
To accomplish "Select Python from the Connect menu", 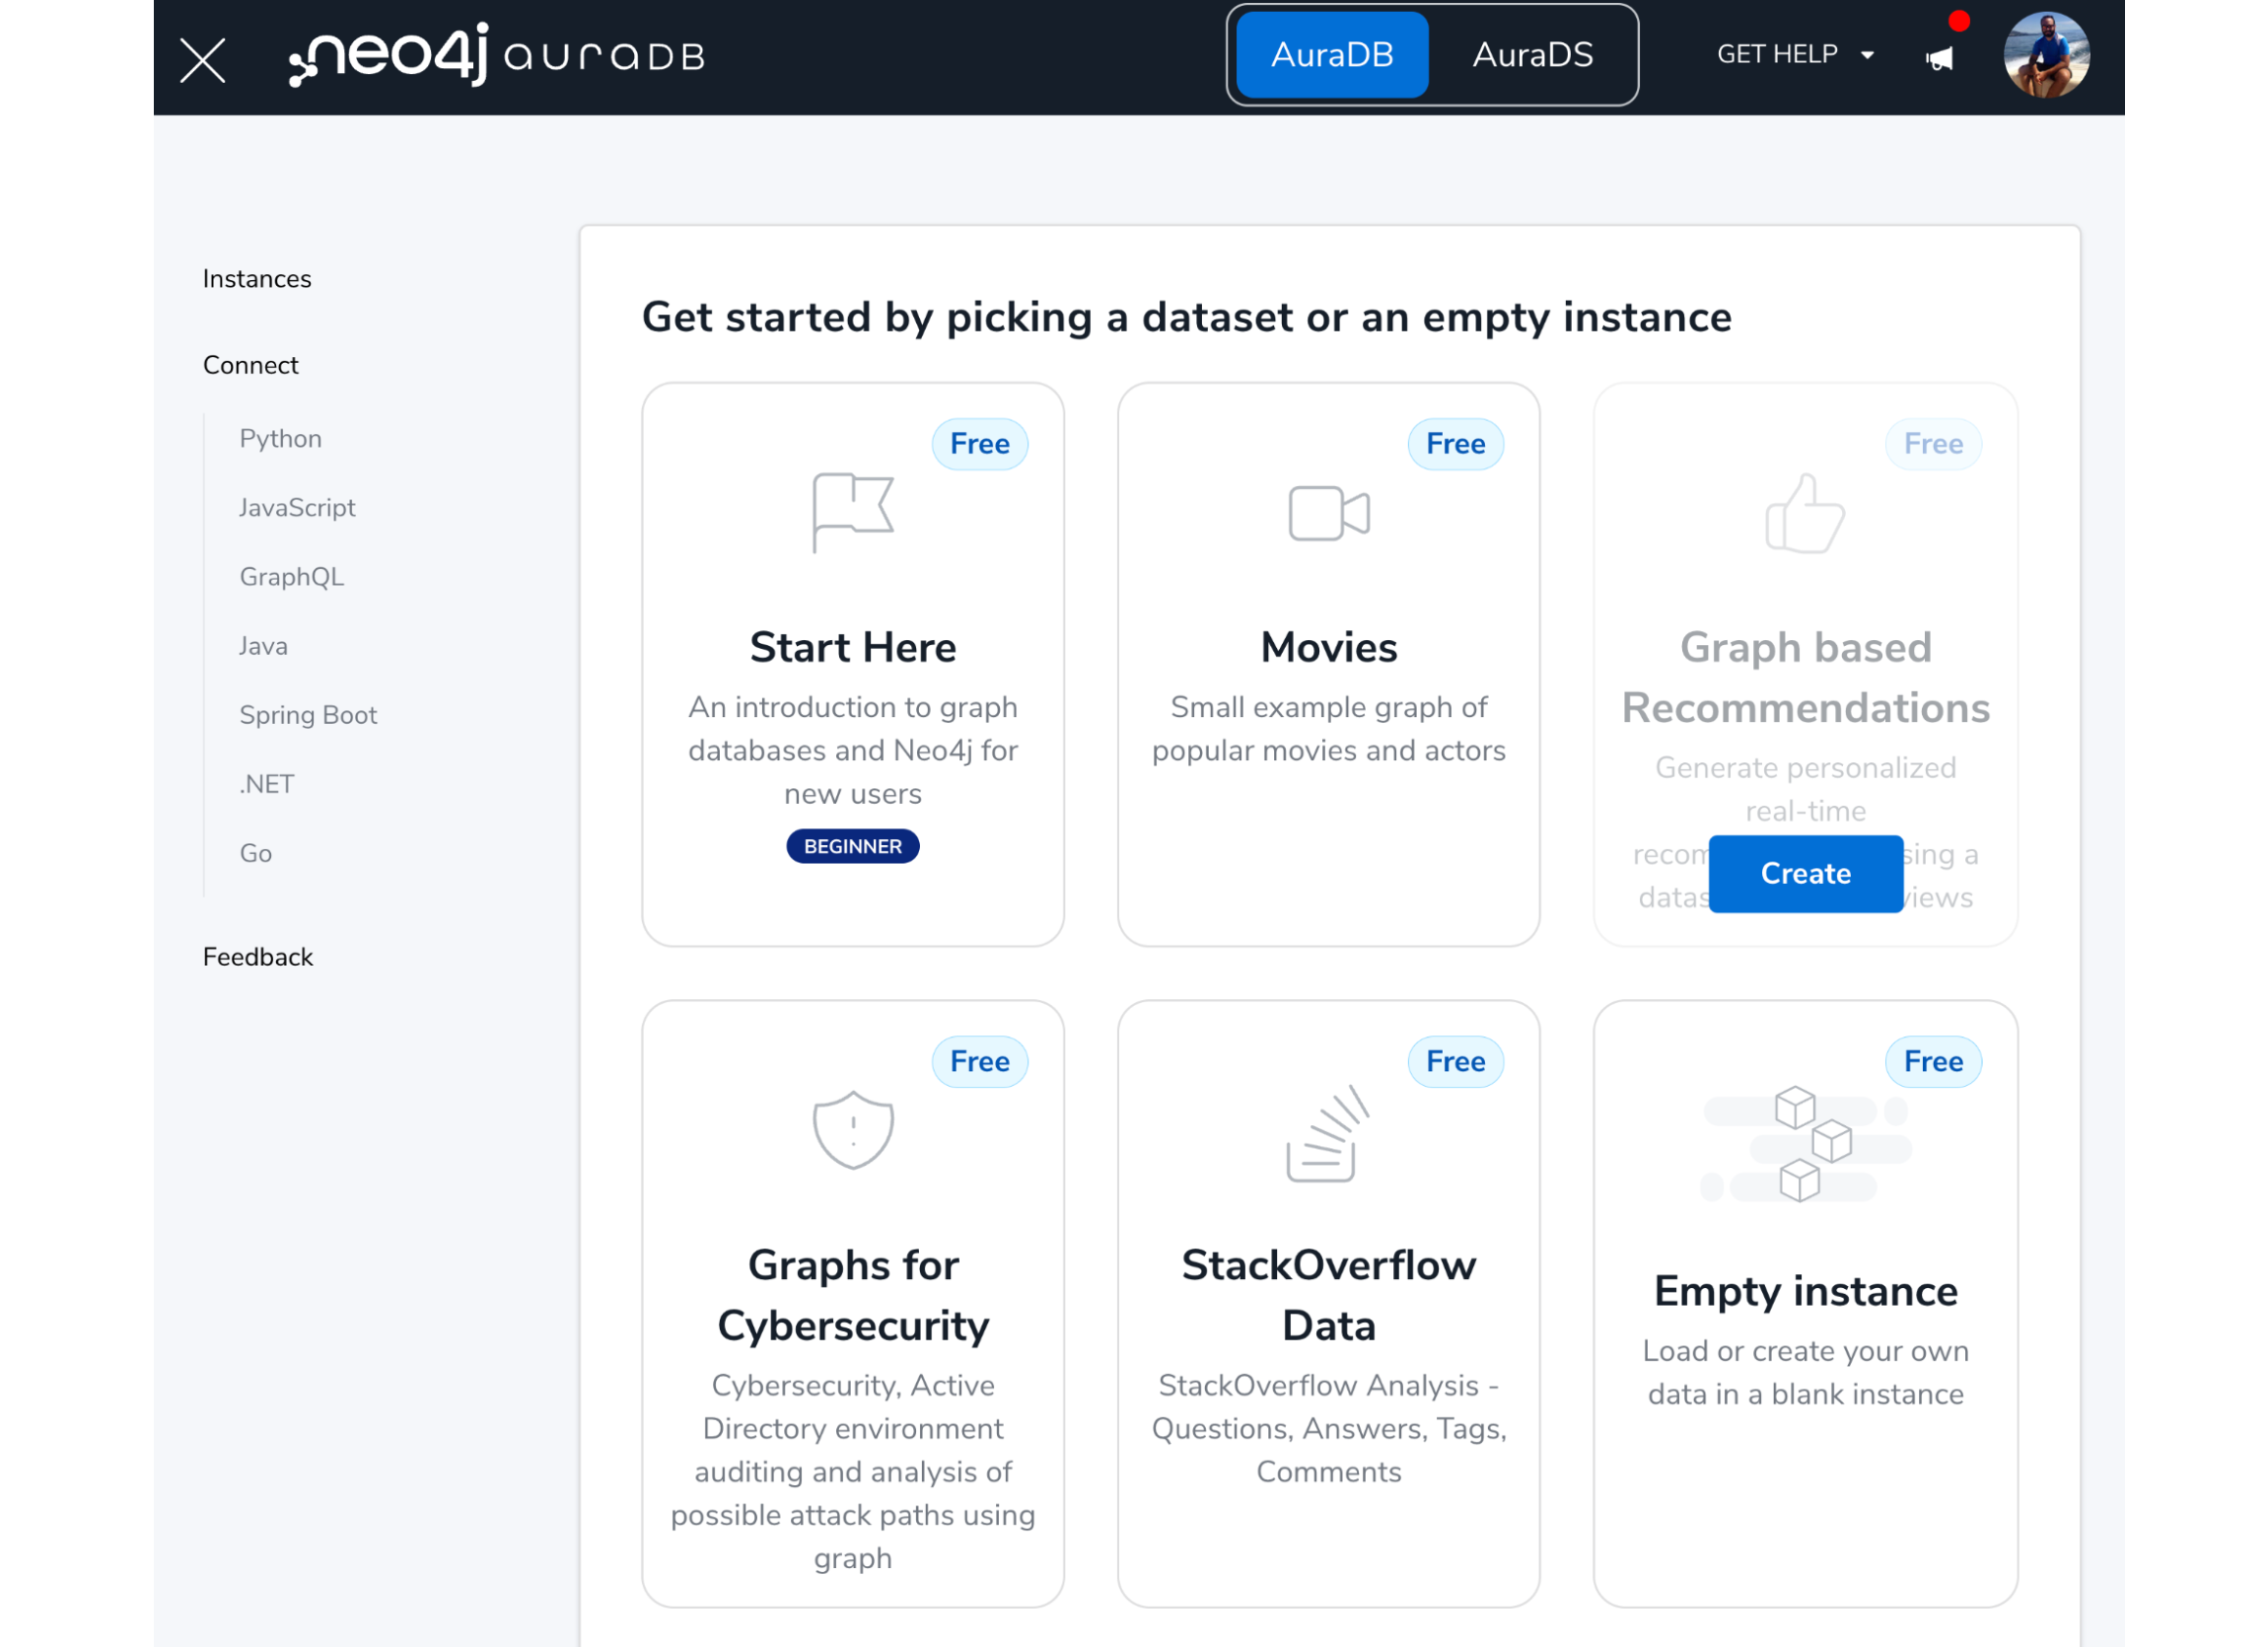I will tap(282, 437).
